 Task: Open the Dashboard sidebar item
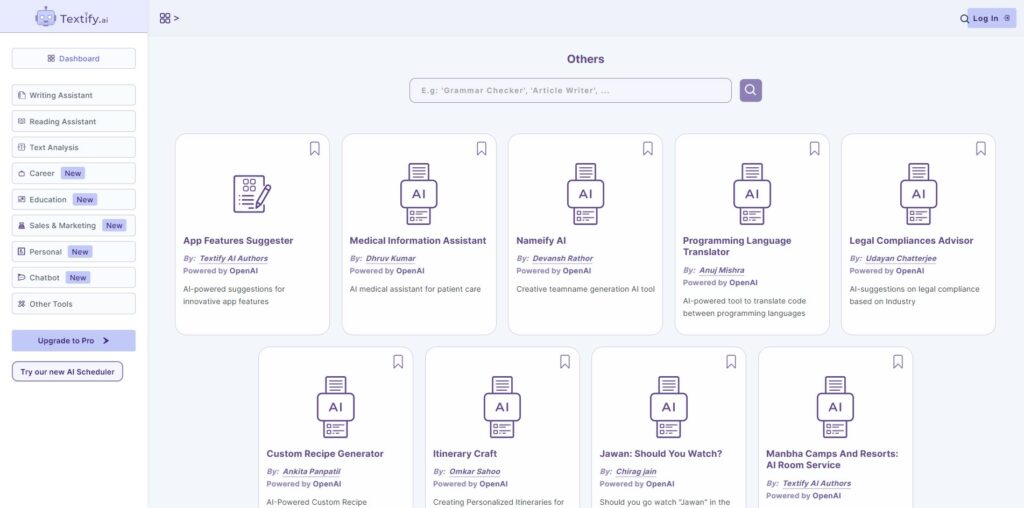click(74, 59)
